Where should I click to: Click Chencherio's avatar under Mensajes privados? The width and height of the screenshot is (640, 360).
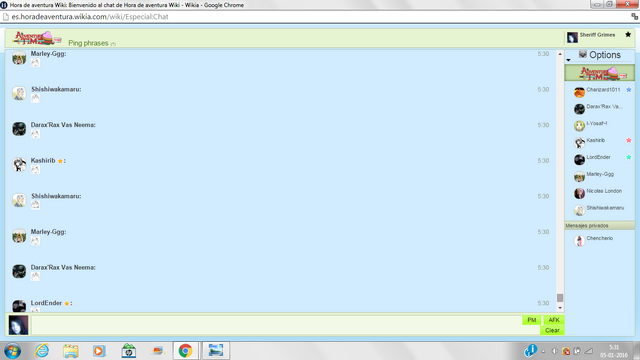pyautogui.click(x=579, y=241)
